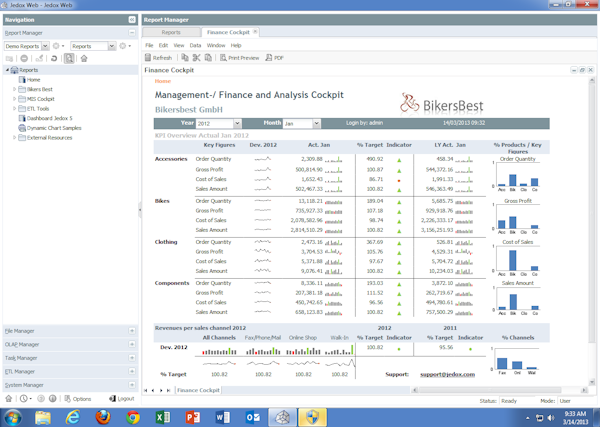
Task: Go to first sheet with navigation arrow
Action: [x=145, y=390]
